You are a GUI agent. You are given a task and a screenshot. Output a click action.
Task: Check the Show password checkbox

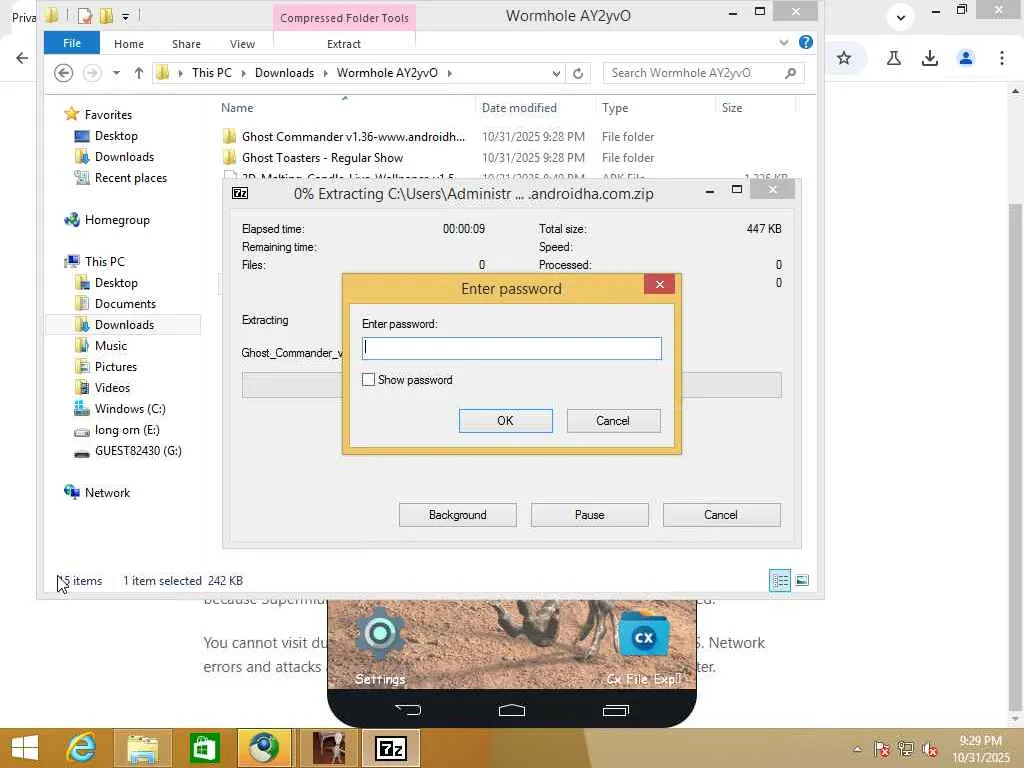(368, 379)
